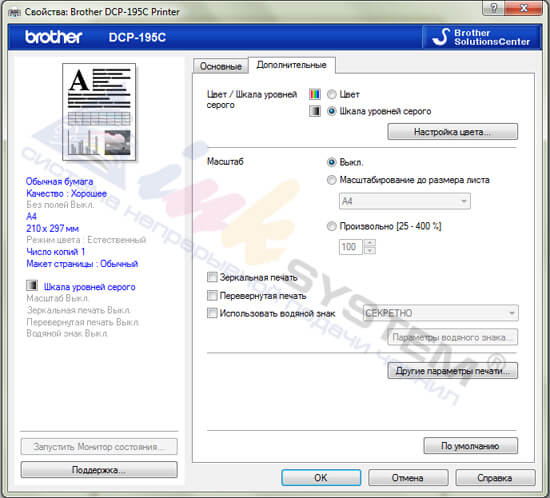Switch to the Дополнительные tab
Screen dimensions: 550x498
[x=291, y=65]
